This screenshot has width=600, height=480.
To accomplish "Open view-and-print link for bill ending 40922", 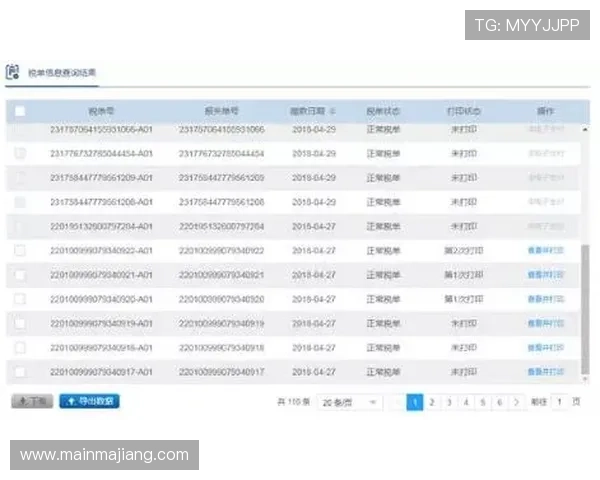I will pos(546,250).
